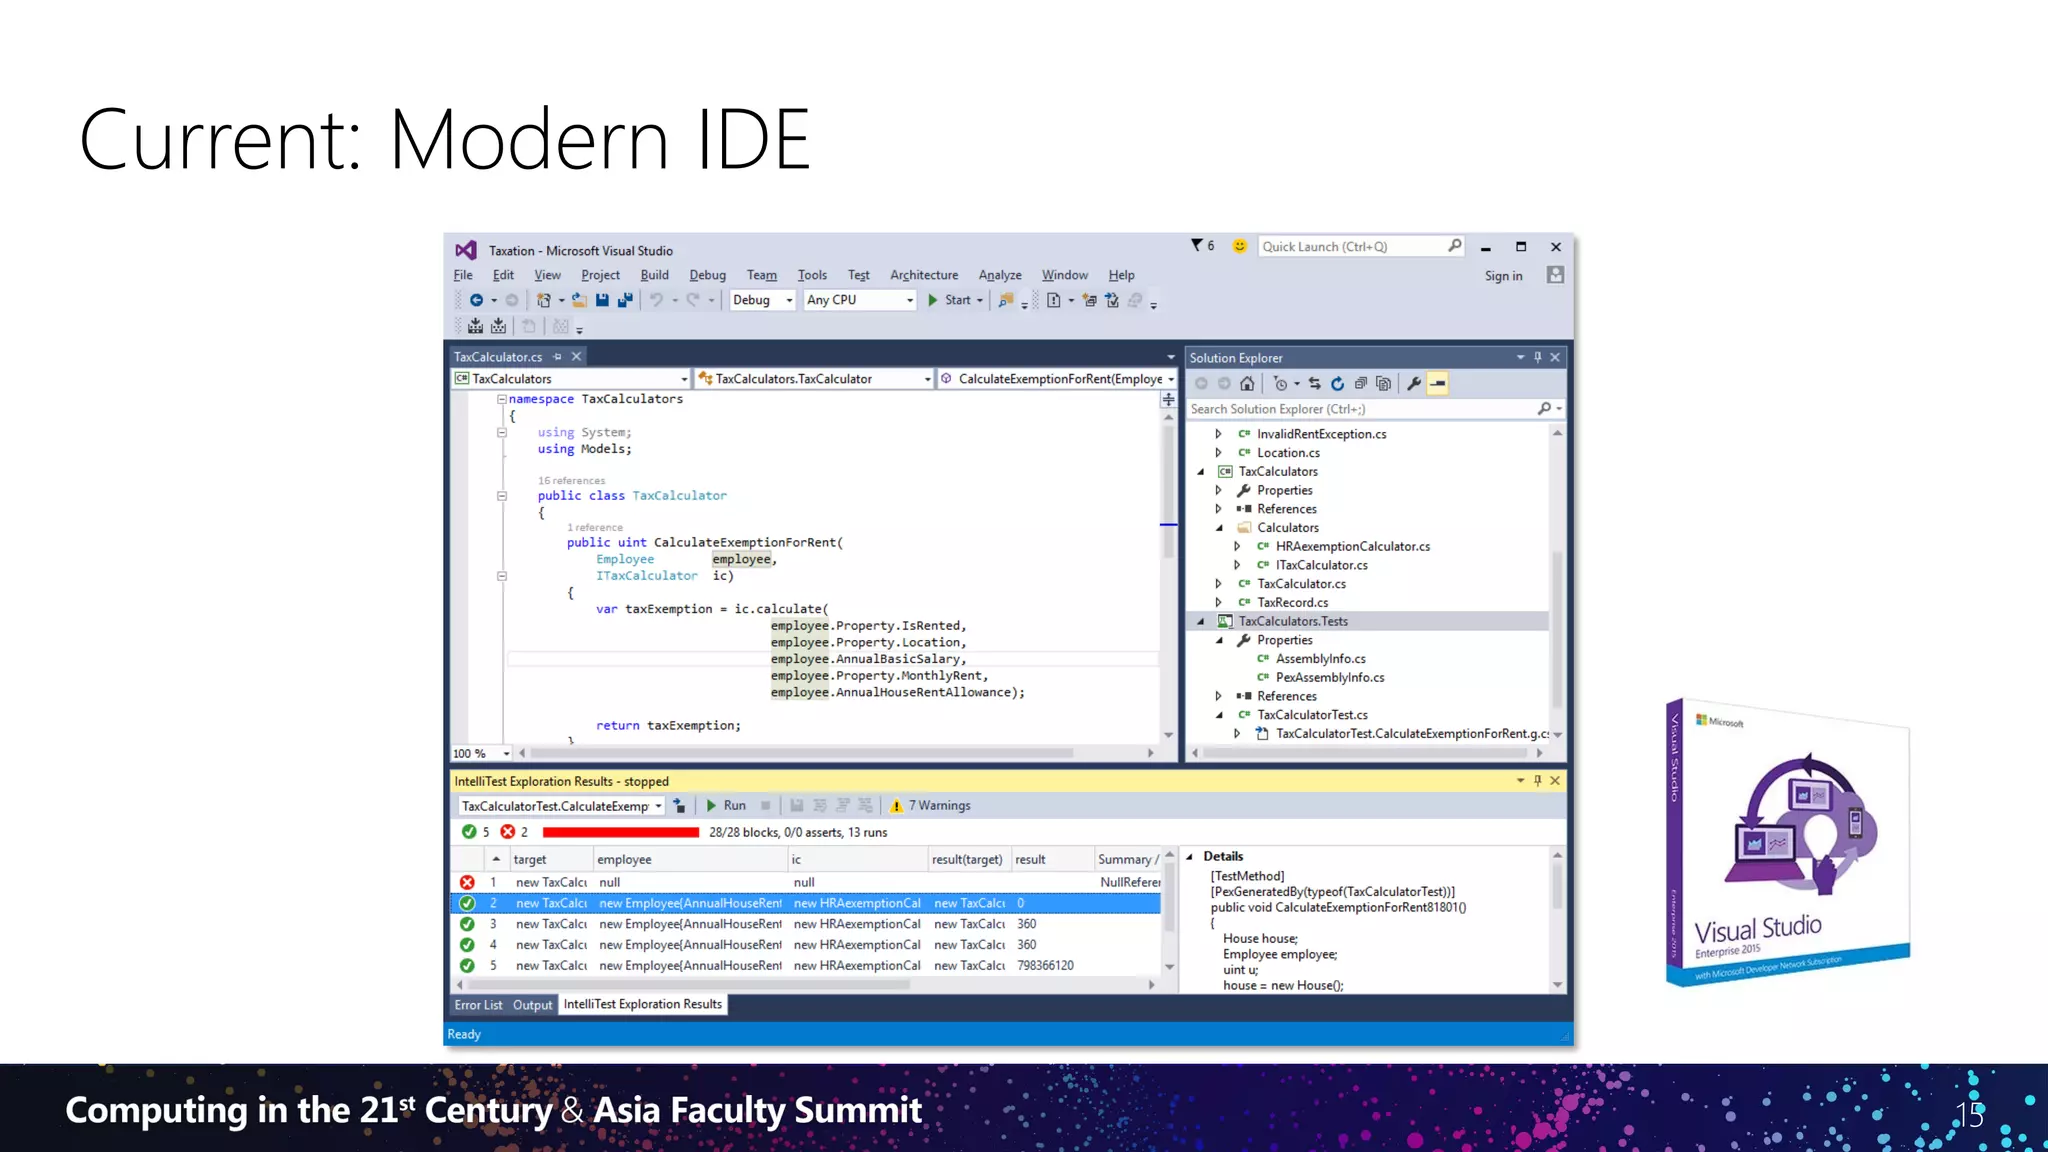Screen dimensions: 2048x1152
Task: Click the Open File folder icon
Action: click(579, 300)
